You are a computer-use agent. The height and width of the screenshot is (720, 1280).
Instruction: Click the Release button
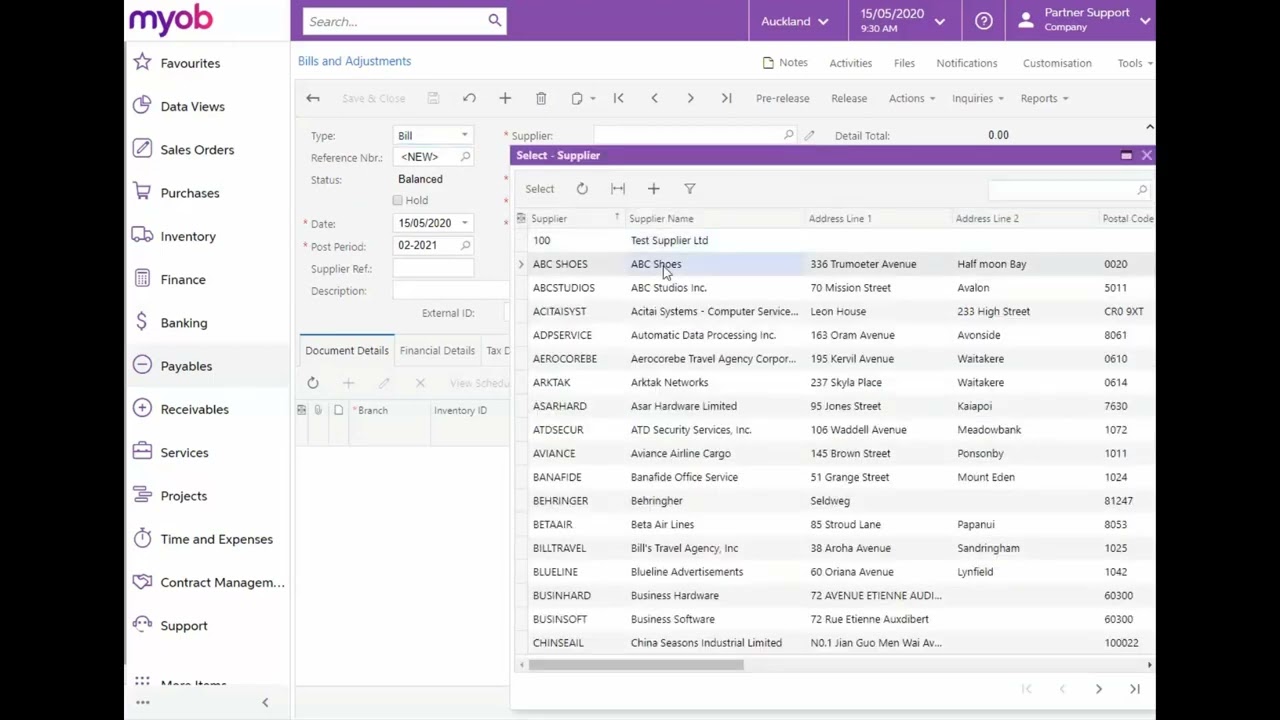pos(849,98)
